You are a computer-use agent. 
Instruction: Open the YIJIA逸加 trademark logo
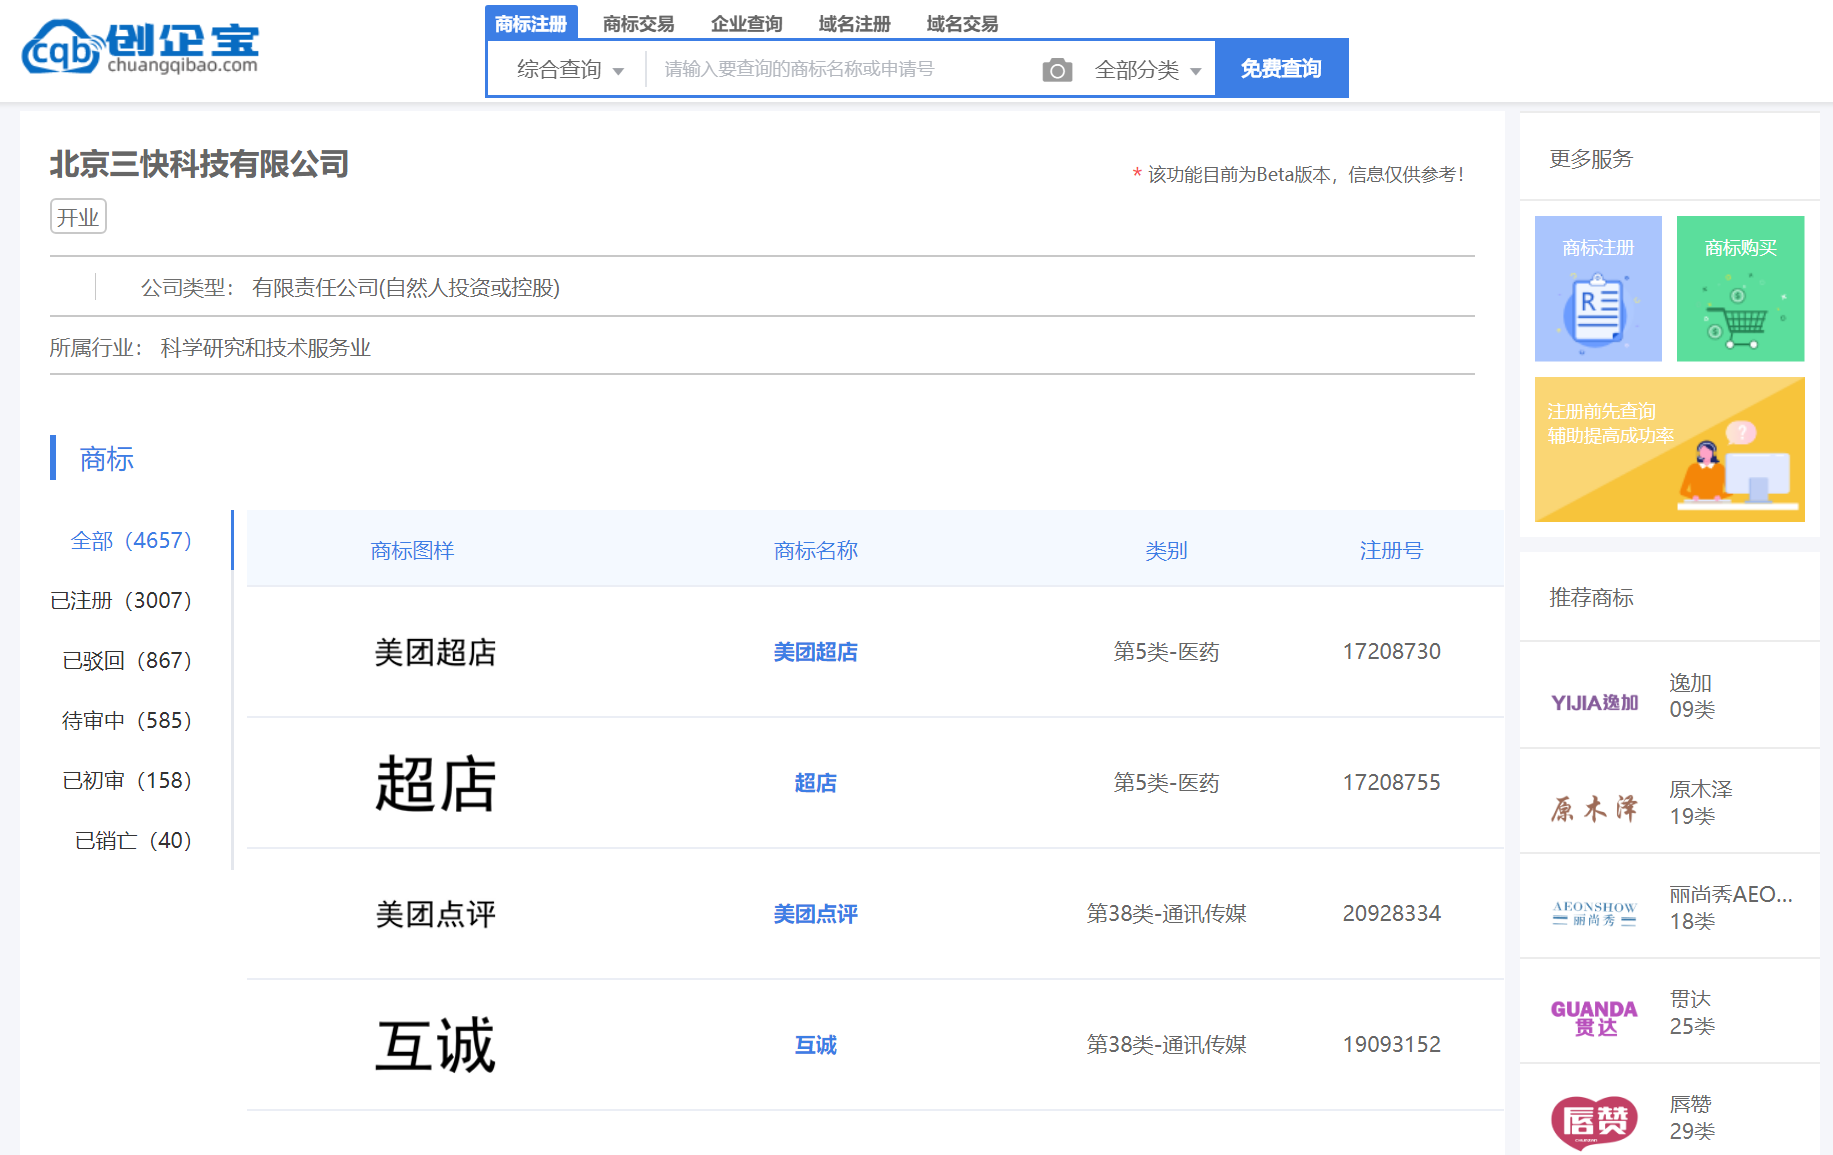1594,702
